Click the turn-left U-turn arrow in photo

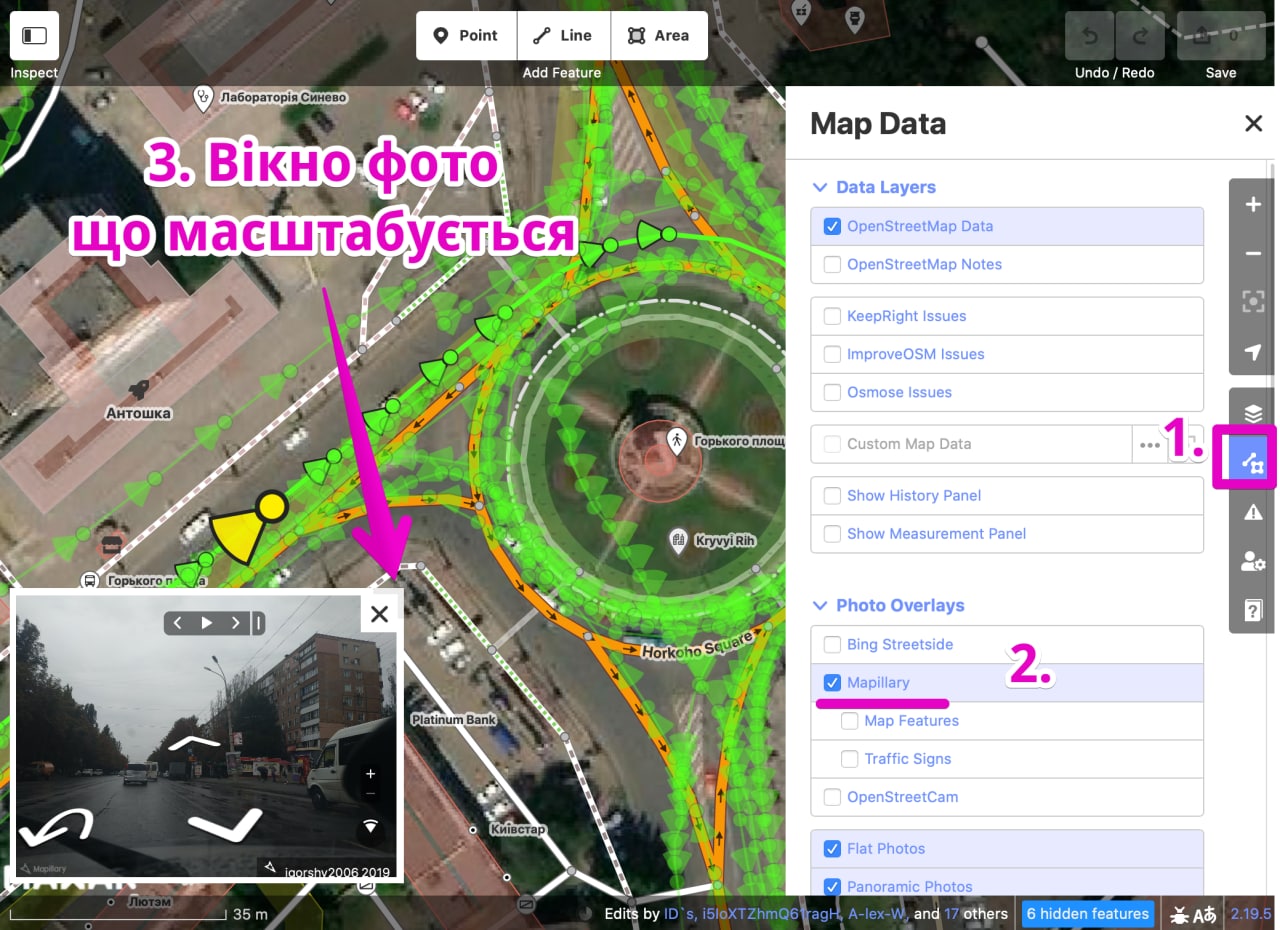pos(57,828)
